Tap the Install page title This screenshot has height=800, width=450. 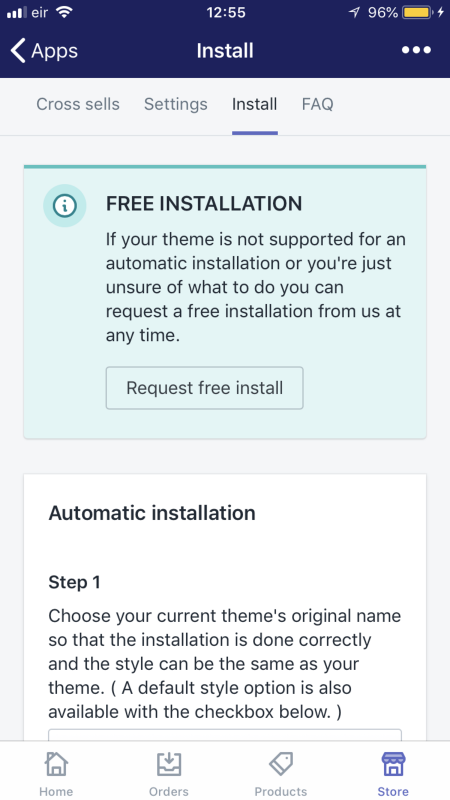pyautogui.click(x=225, y=51)
